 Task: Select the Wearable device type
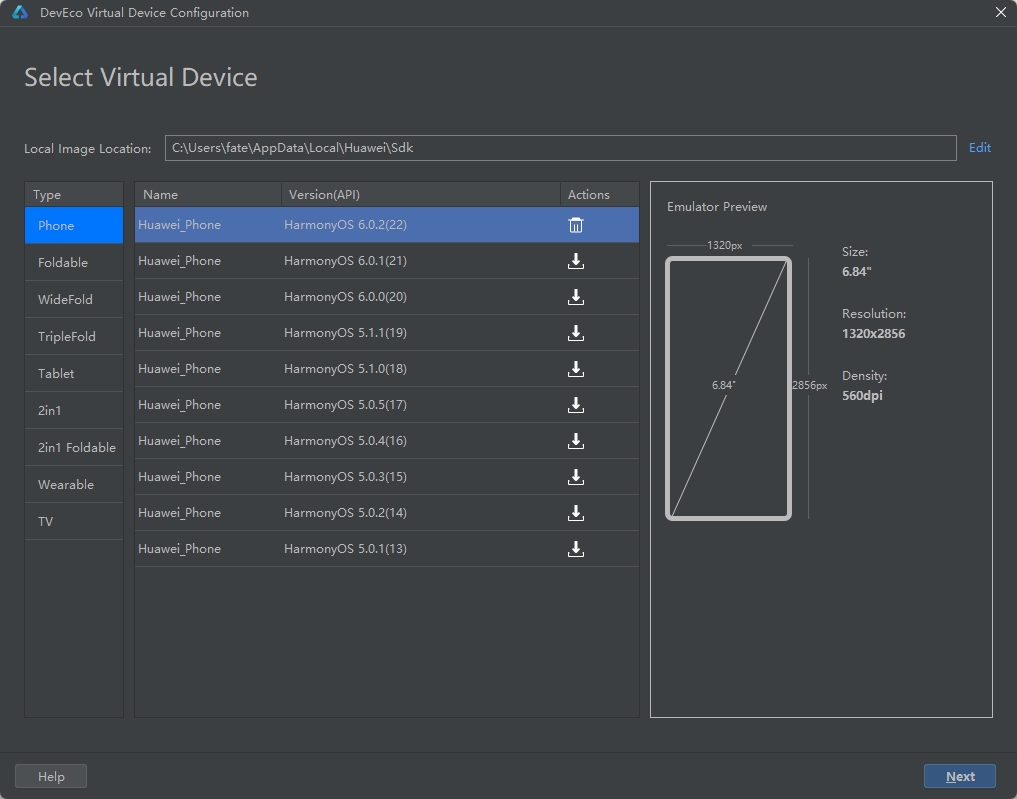[x=74, y=484]
